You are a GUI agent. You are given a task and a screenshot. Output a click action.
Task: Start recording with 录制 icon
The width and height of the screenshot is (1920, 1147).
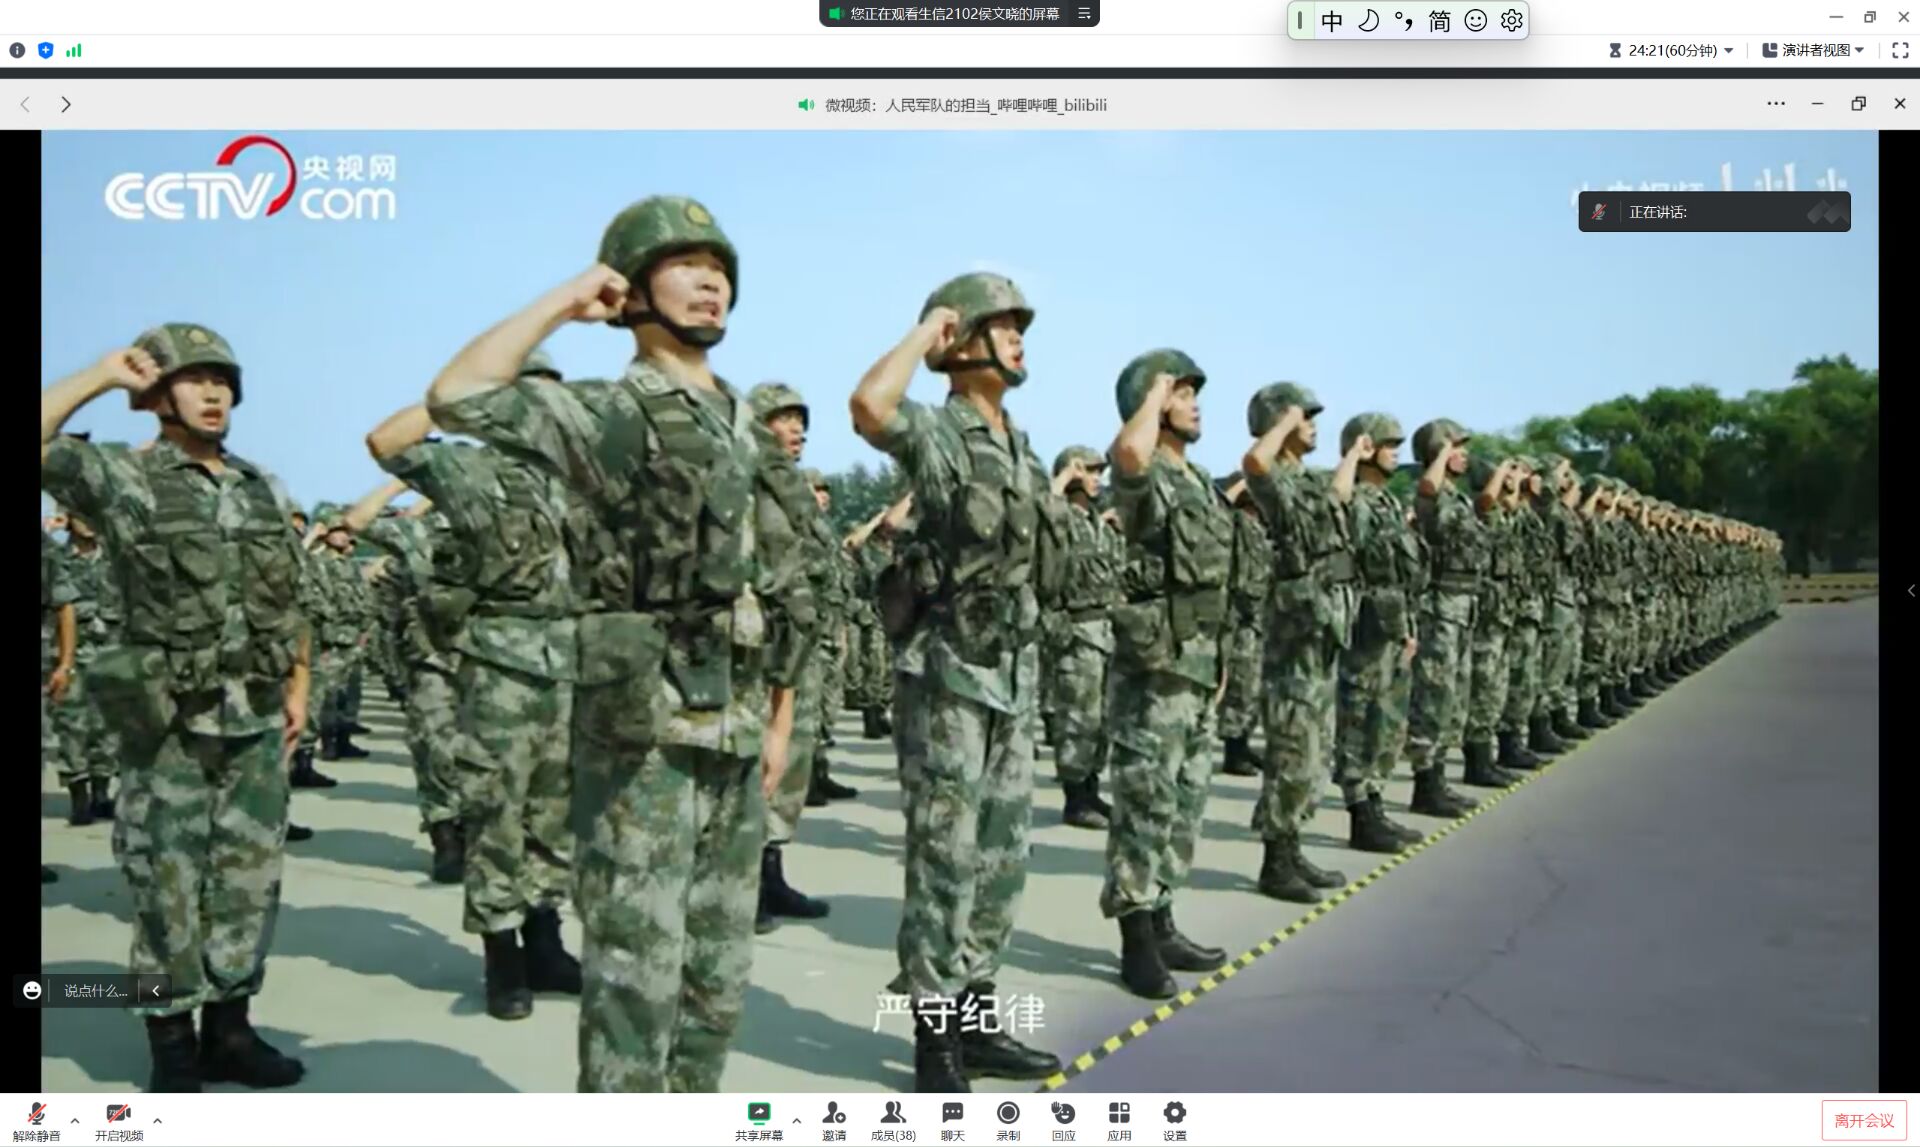click(x=1008, y=1121)
